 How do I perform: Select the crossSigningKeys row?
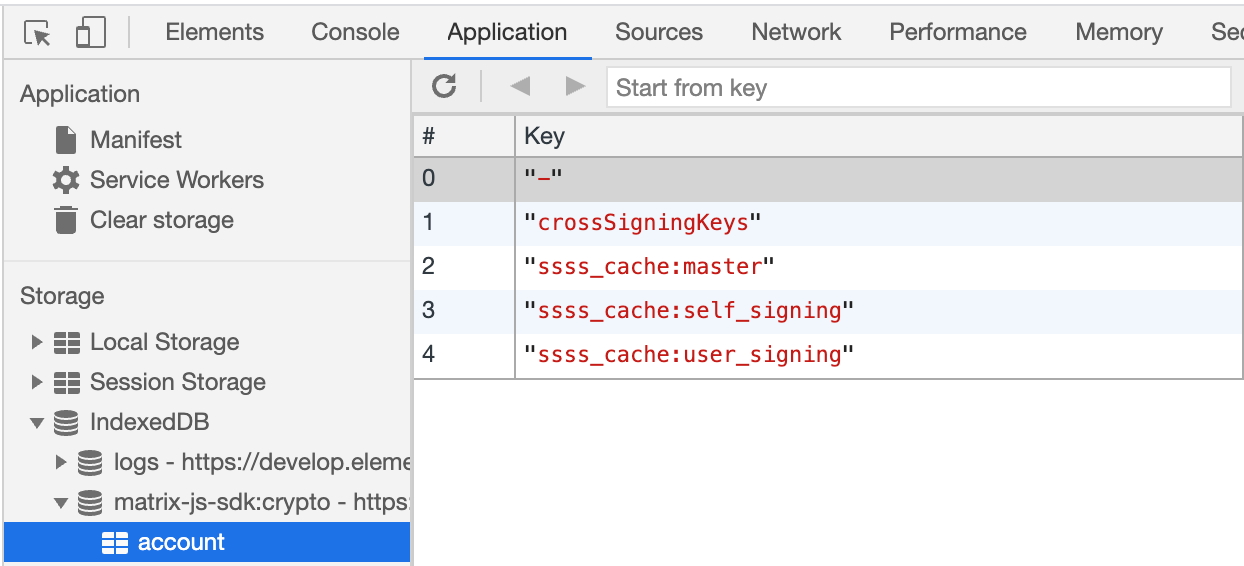(828, 222)
